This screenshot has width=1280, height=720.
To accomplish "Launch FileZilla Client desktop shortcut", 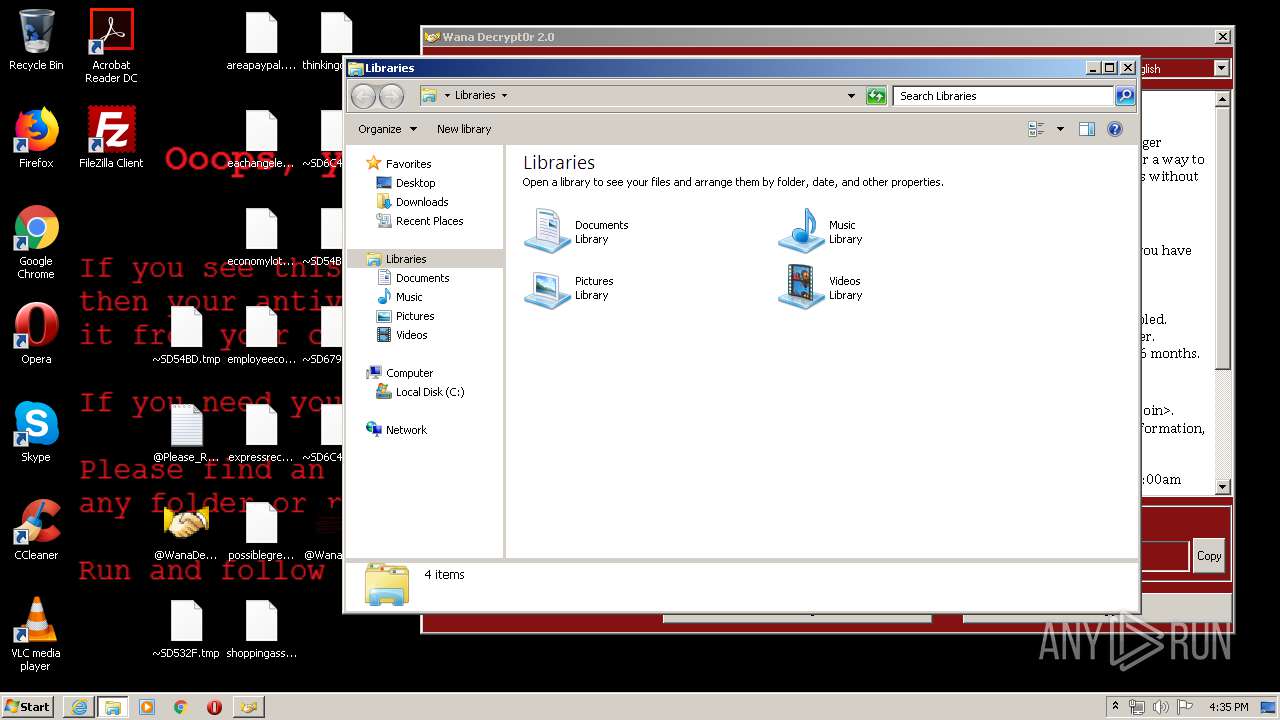I will click(x=111, y=138).
